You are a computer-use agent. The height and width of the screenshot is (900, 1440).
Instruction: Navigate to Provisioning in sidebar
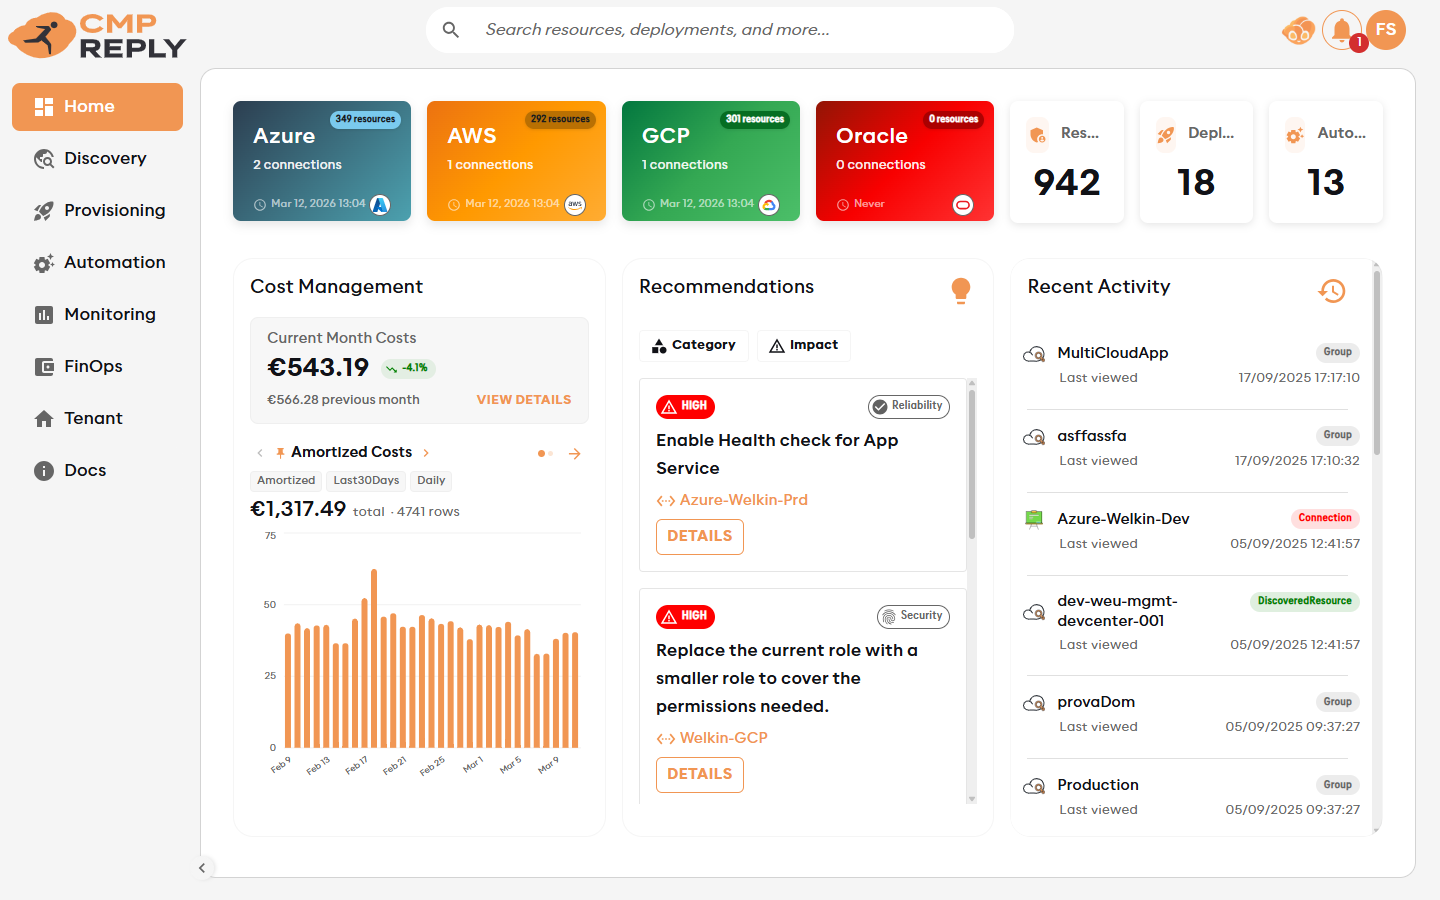pos(114,210)
